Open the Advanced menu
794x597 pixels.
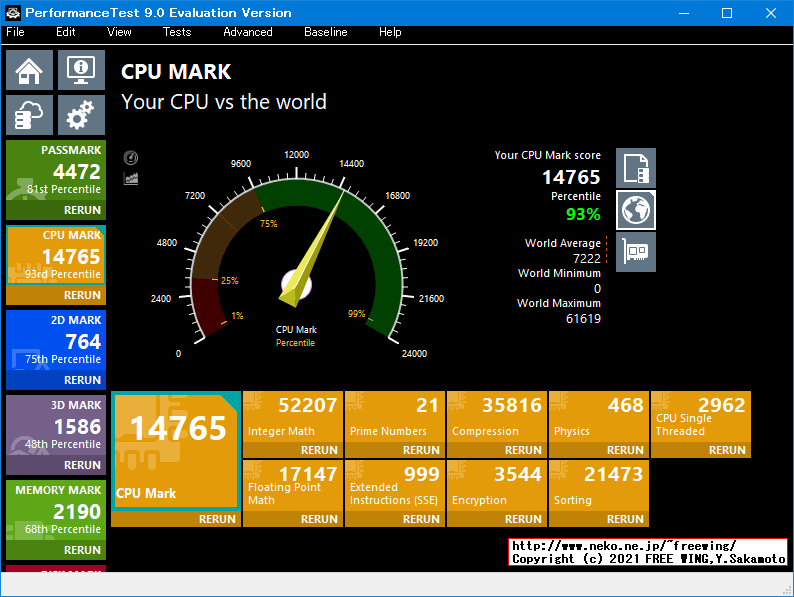pyautogui.click(x=248, y=32)
